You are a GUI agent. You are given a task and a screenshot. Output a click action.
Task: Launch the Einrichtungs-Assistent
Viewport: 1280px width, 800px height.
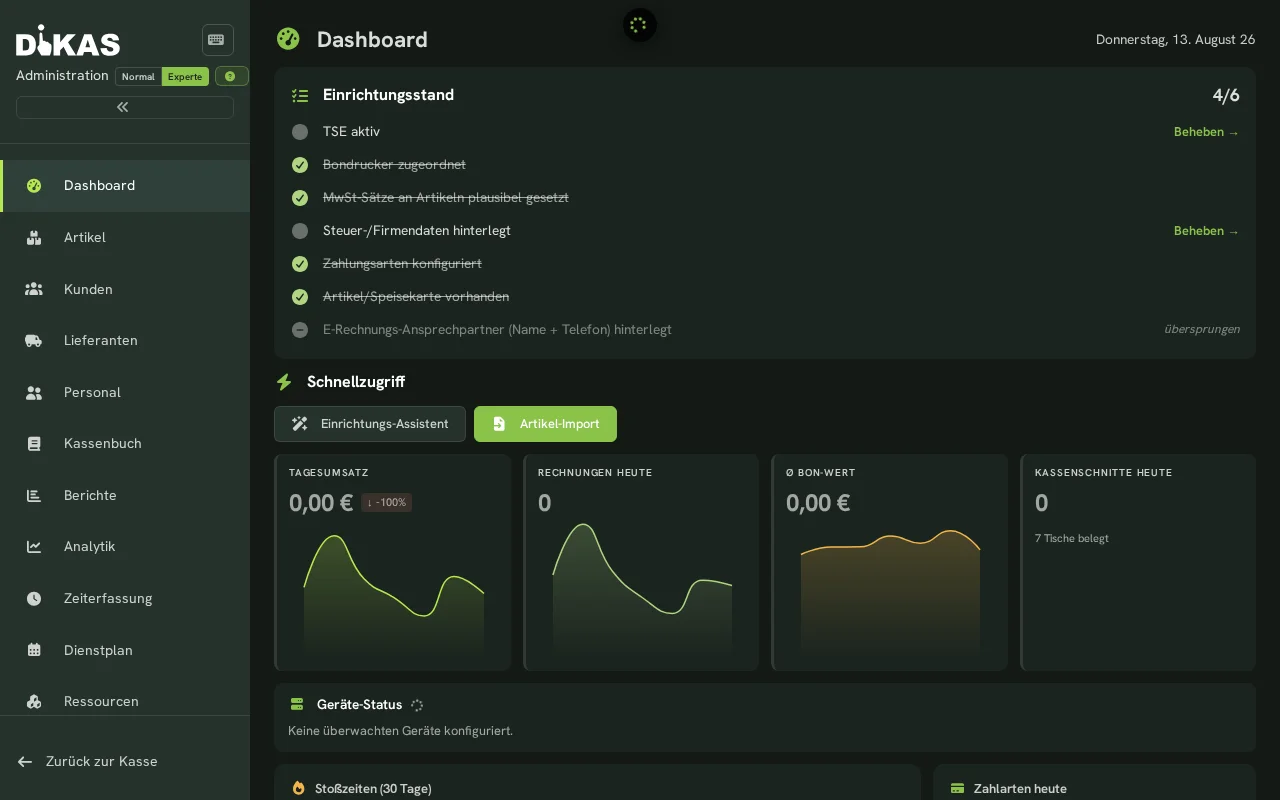pyautogui.click(x=370, y=424)
